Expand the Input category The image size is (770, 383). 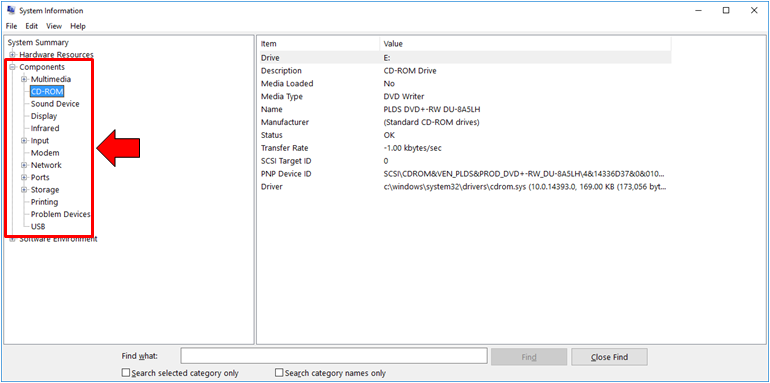[x=24, y=140]
